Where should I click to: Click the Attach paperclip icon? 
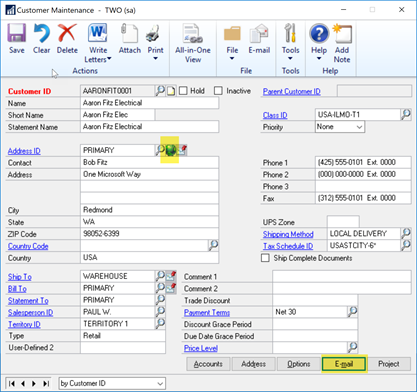click(x=129, y=33)
